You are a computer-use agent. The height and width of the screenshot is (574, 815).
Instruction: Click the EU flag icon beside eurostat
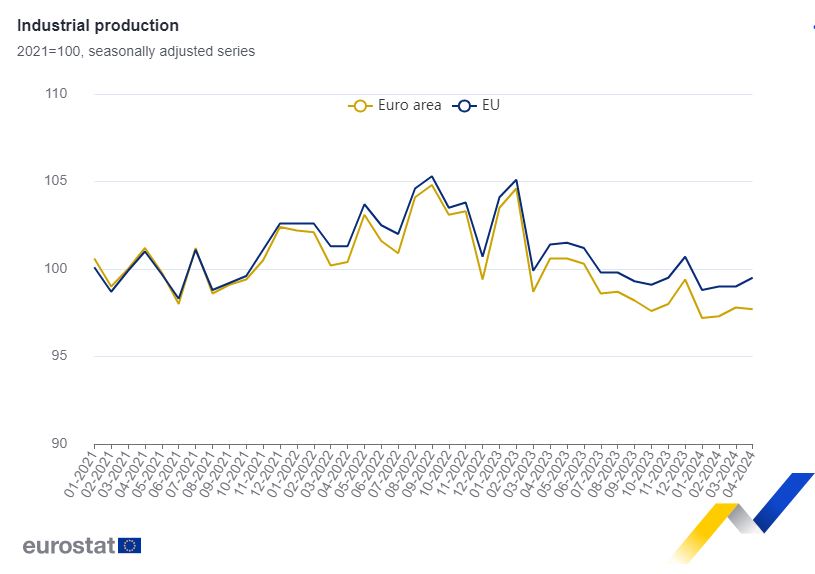pyautogui.click(x=130, y=545)
